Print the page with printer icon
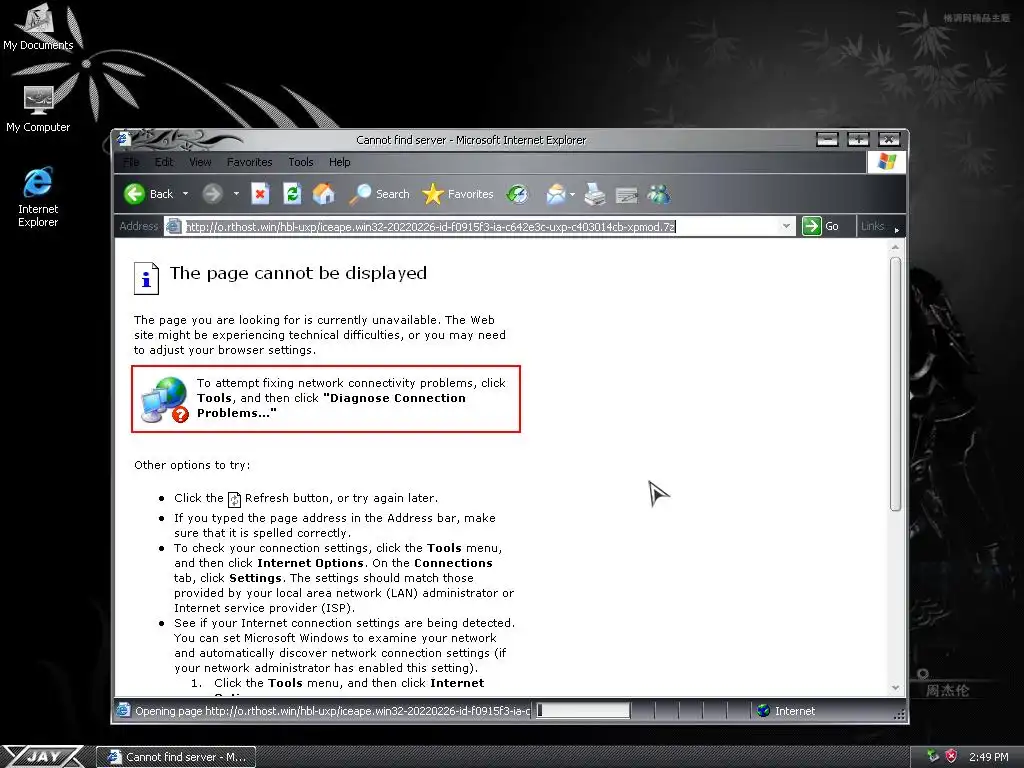 pyautogui.click(x=594, y=194)
